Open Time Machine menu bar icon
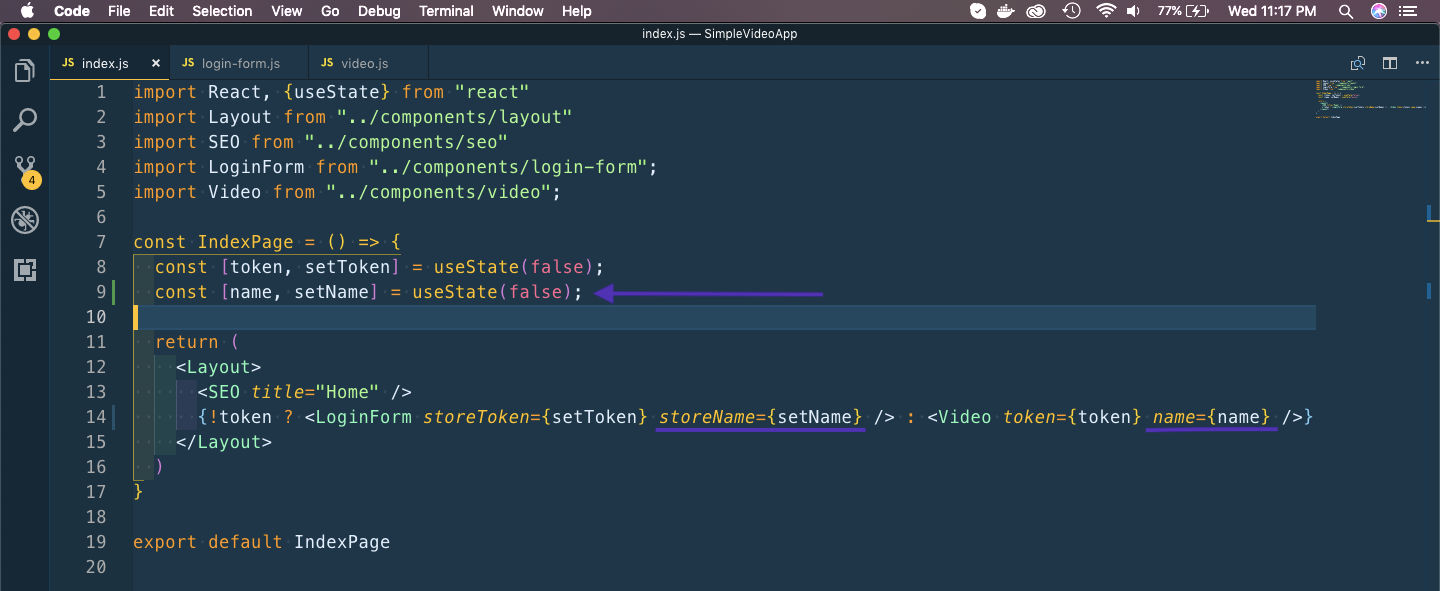 click(1072, 11)
